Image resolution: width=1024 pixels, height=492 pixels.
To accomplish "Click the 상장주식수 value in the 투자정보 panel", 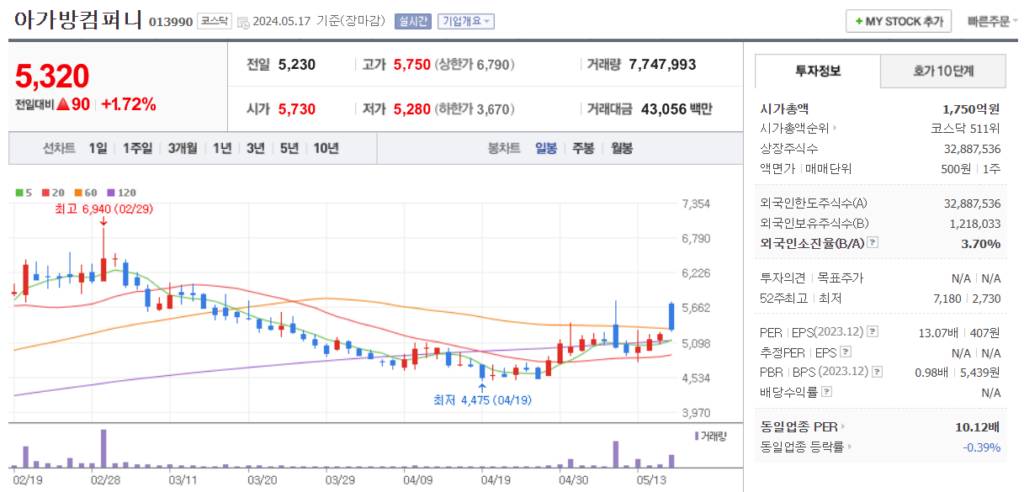I will click(x=972, y=148).
